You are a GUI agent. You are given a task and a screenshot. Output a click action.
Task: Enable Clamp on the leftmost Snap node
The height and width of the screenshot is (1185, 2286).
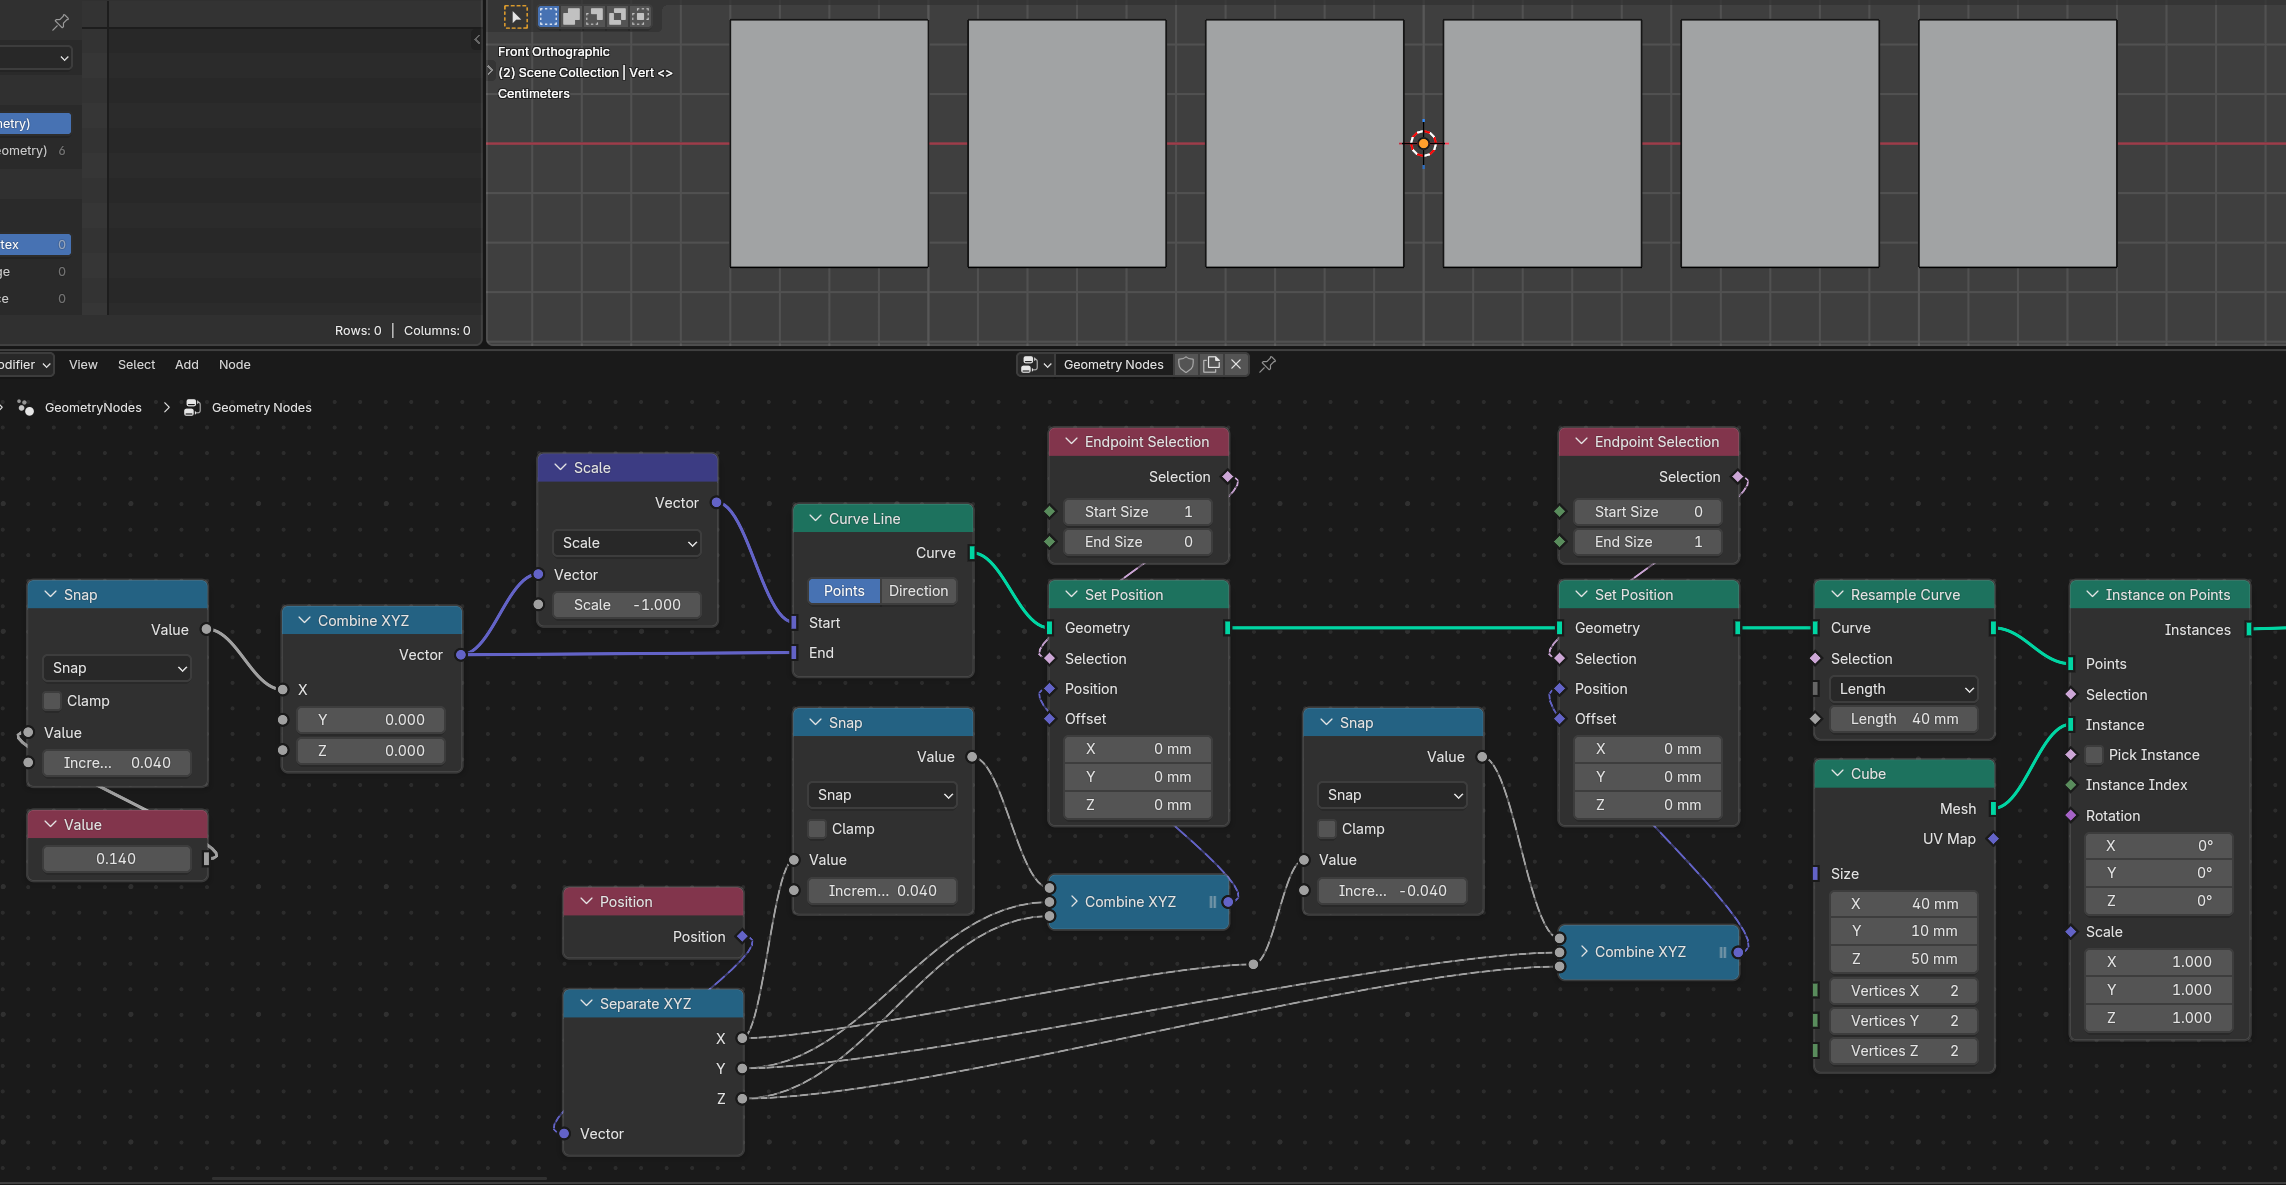(52, 701)
